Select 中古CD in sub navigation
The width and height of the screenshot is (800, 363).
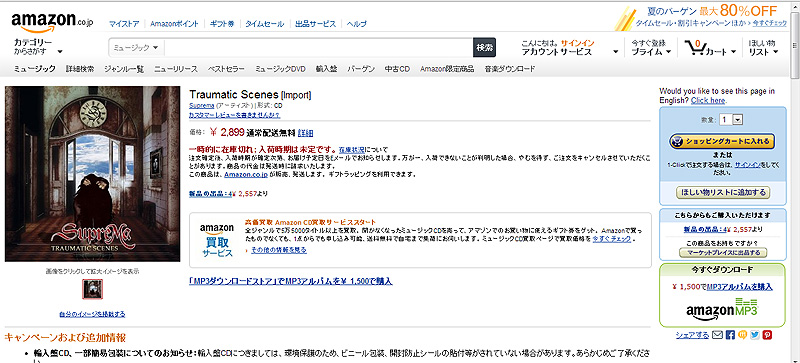[397, 68]
